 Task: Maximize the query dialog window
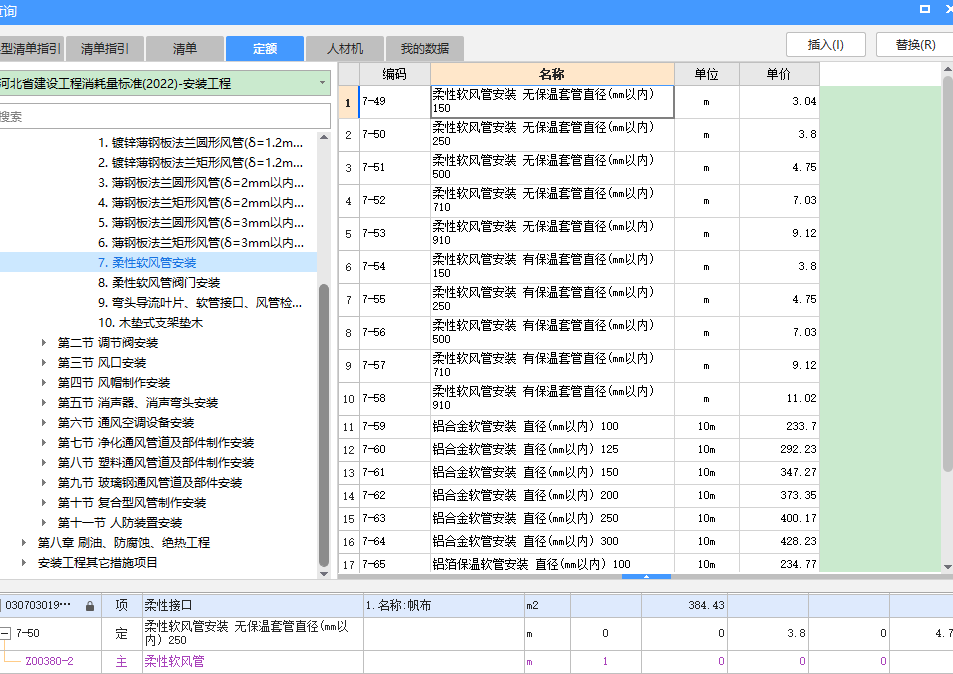pyautogui.click(x=925, y=9)
